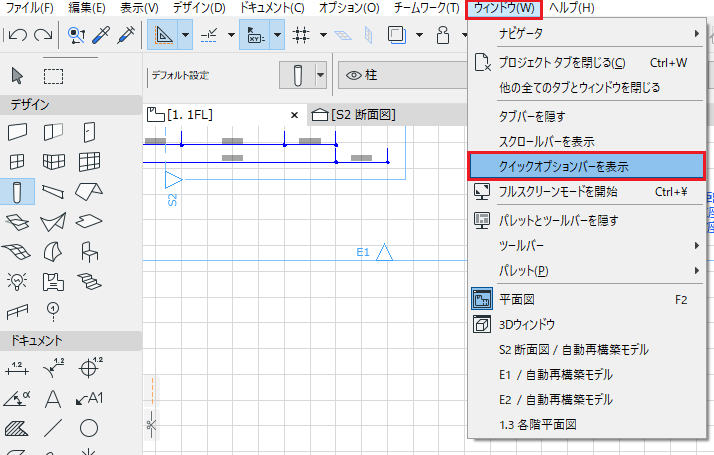The image size is (714, 455).
Task: Open the Trace dropdown arrow
Action: (419, 35)
